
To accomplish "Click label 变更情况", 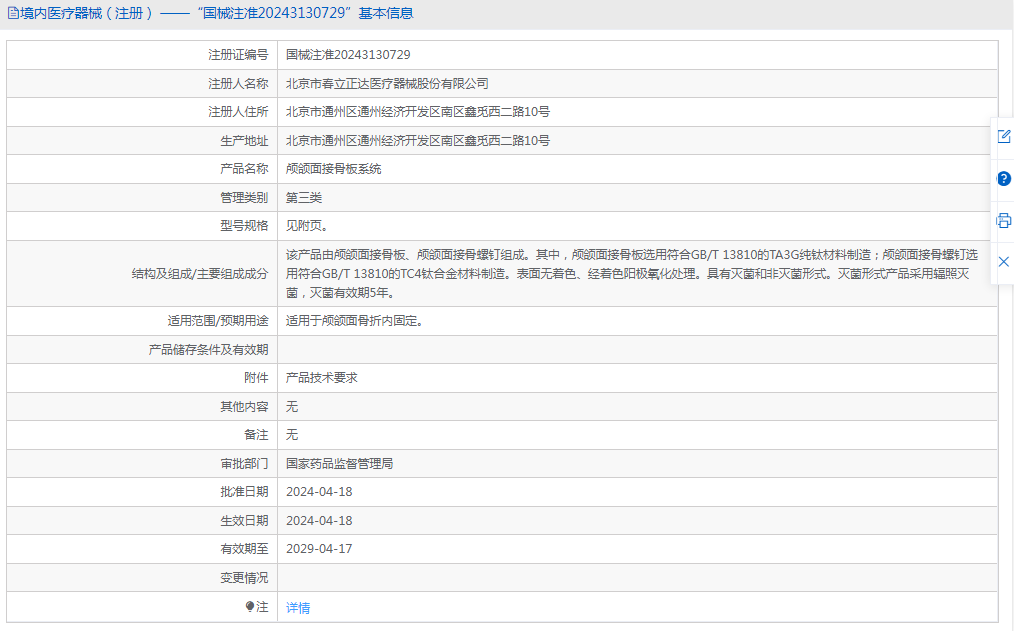I will [244, 577].
